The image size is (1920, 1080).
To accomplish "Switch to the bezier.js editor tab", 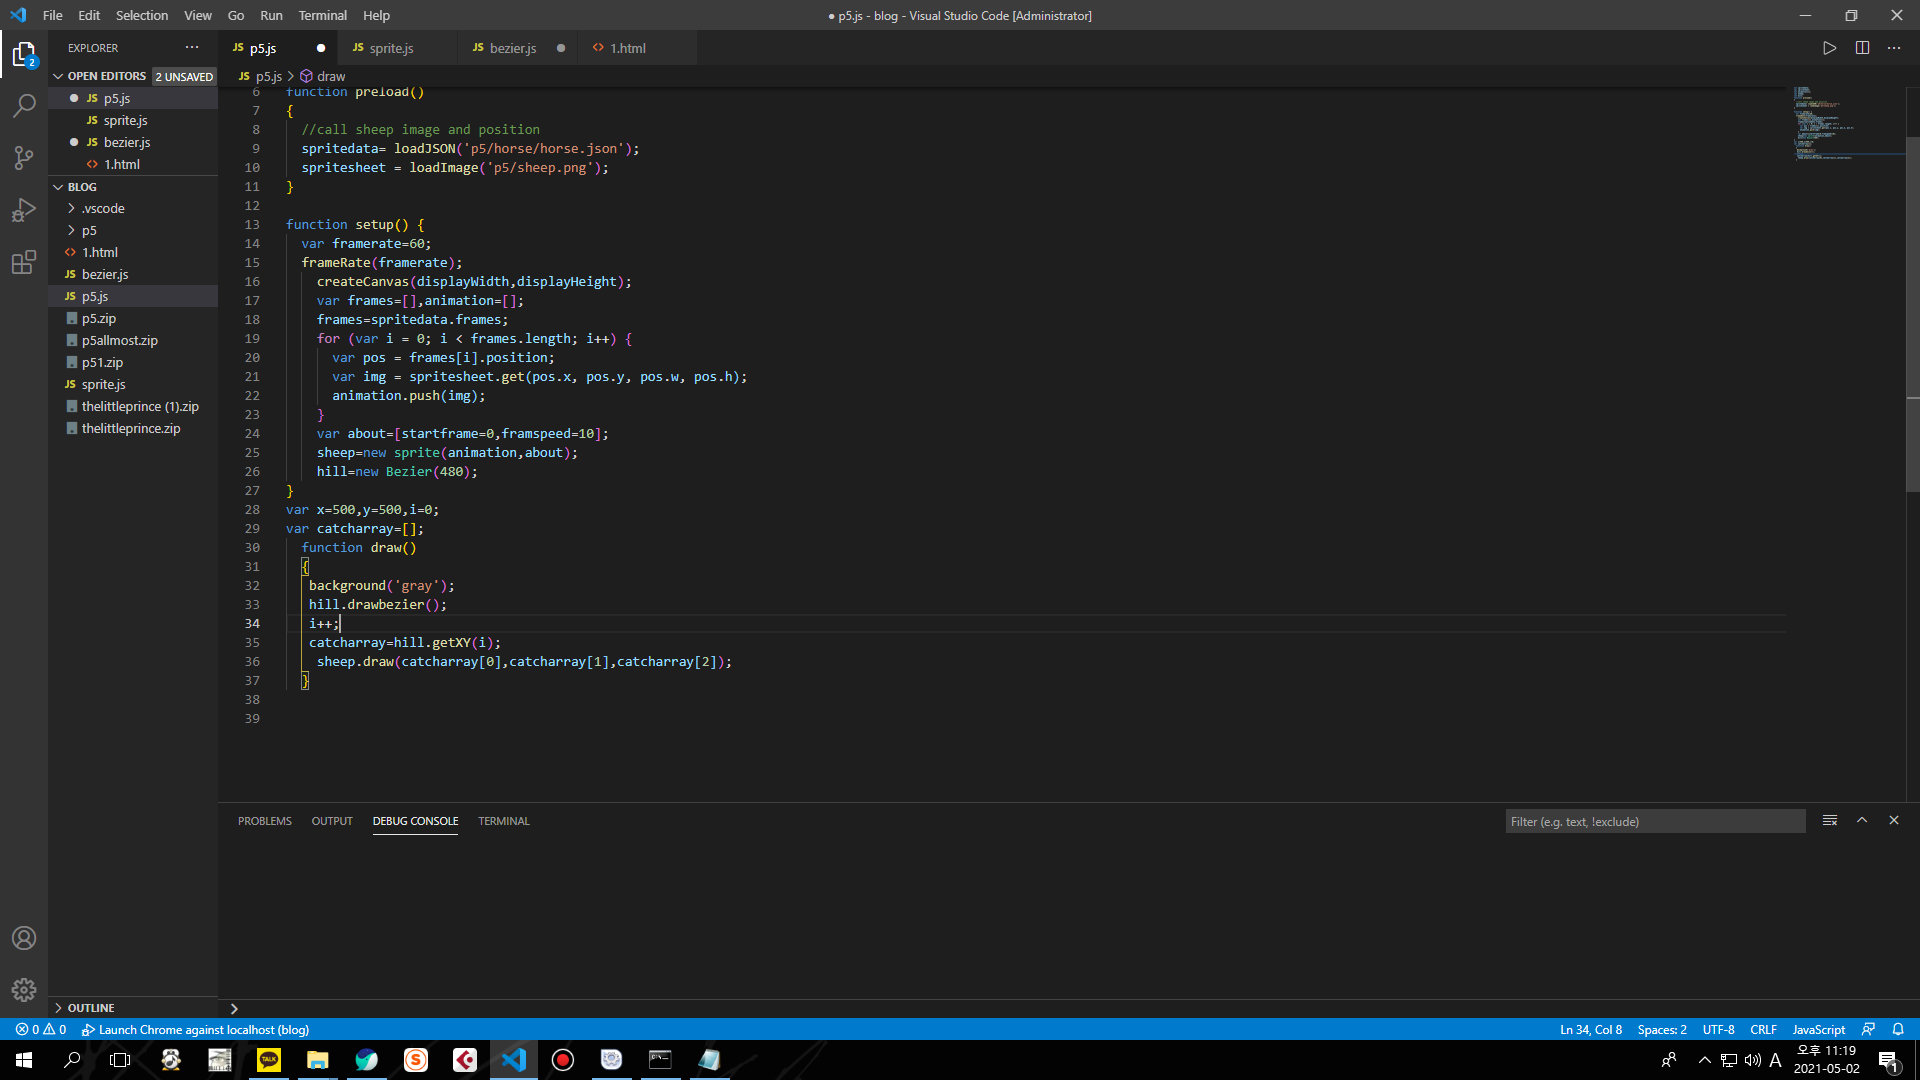I will 512,48.
